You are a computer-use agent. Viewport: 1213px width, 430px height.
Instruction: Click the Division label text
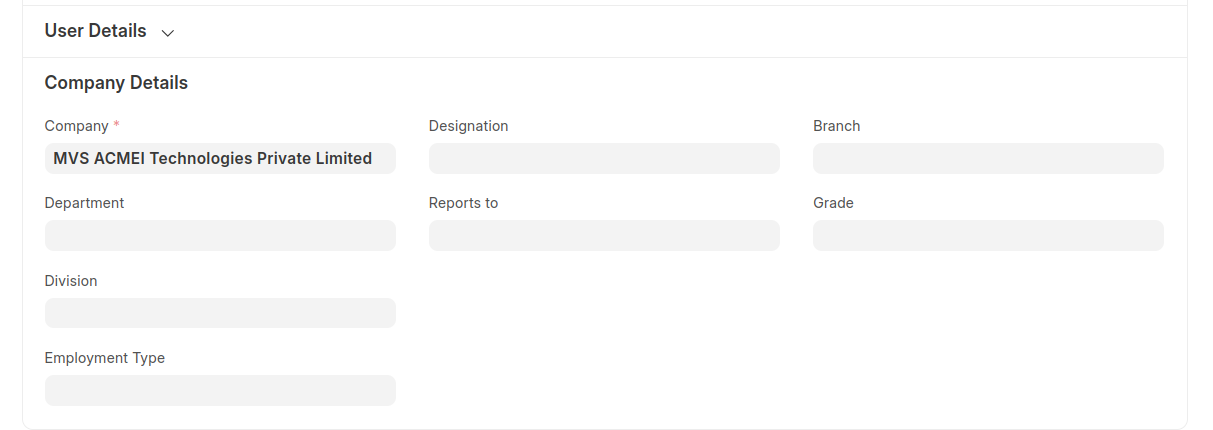(x=71, y=281)
